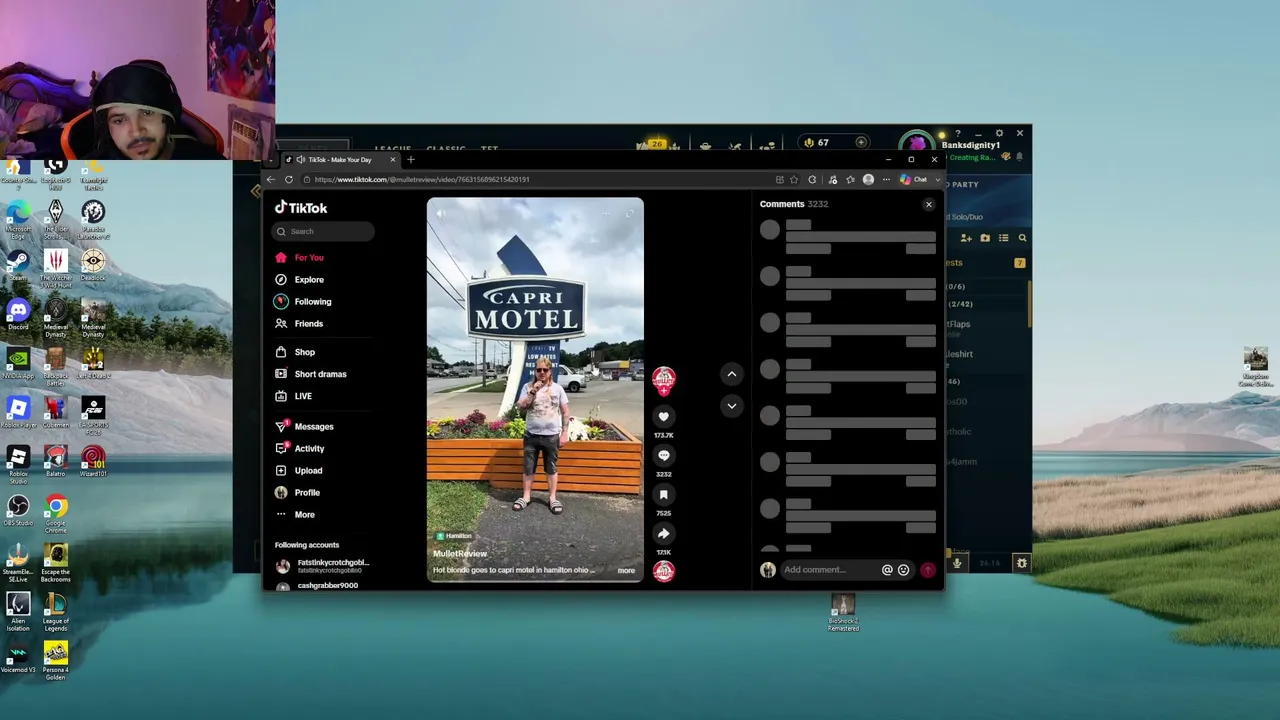Toggle the microphone in the League client
The height and width of the screenshot is (720, 1280).
pos(957,564)
